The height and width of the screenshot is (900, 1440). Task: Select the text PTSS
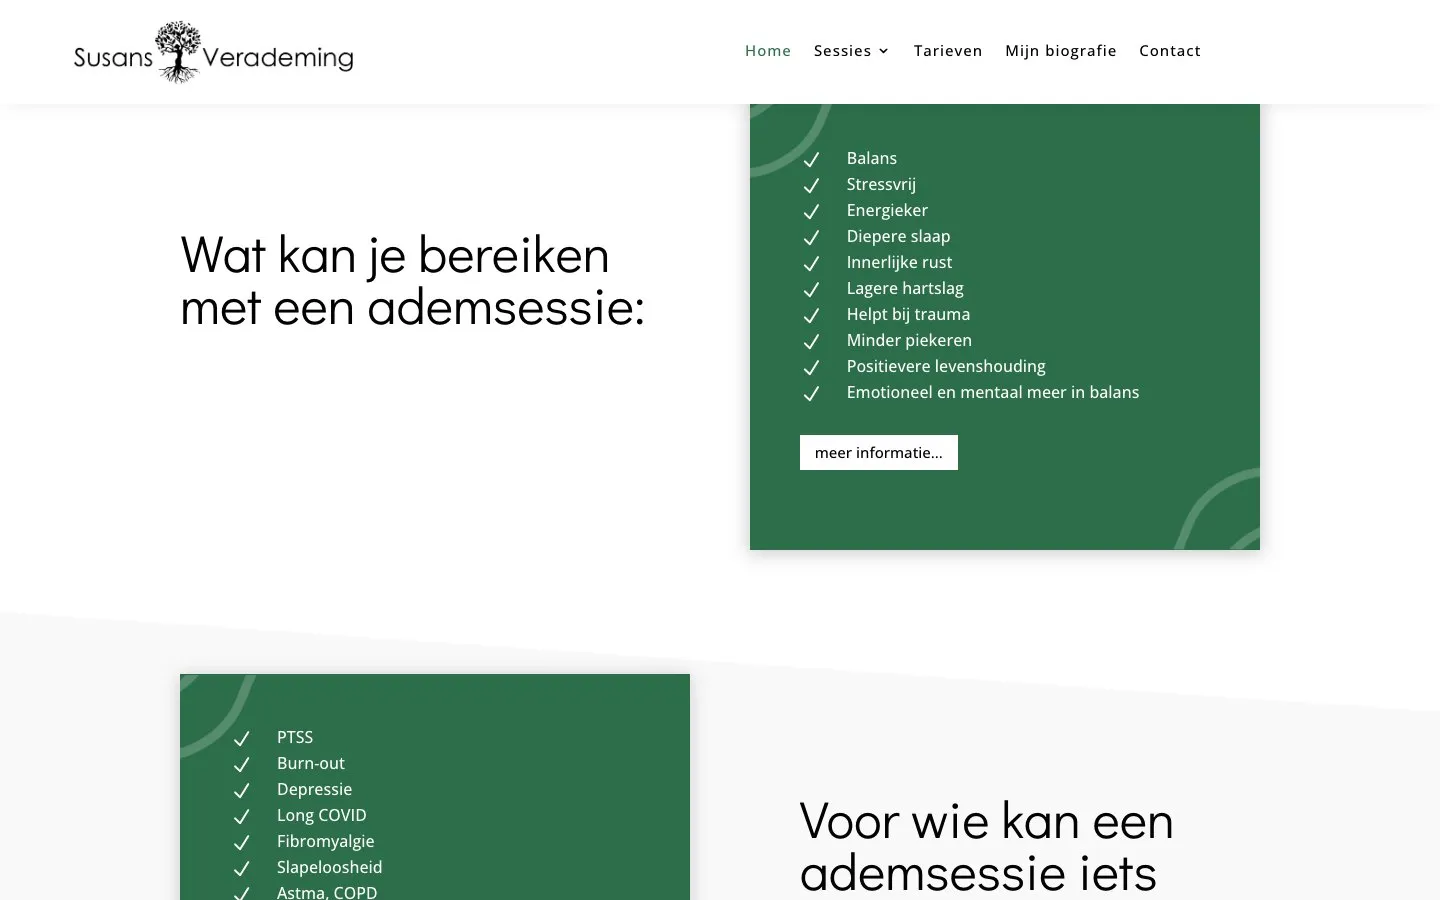pyautogui.click(x=295, y=737)
